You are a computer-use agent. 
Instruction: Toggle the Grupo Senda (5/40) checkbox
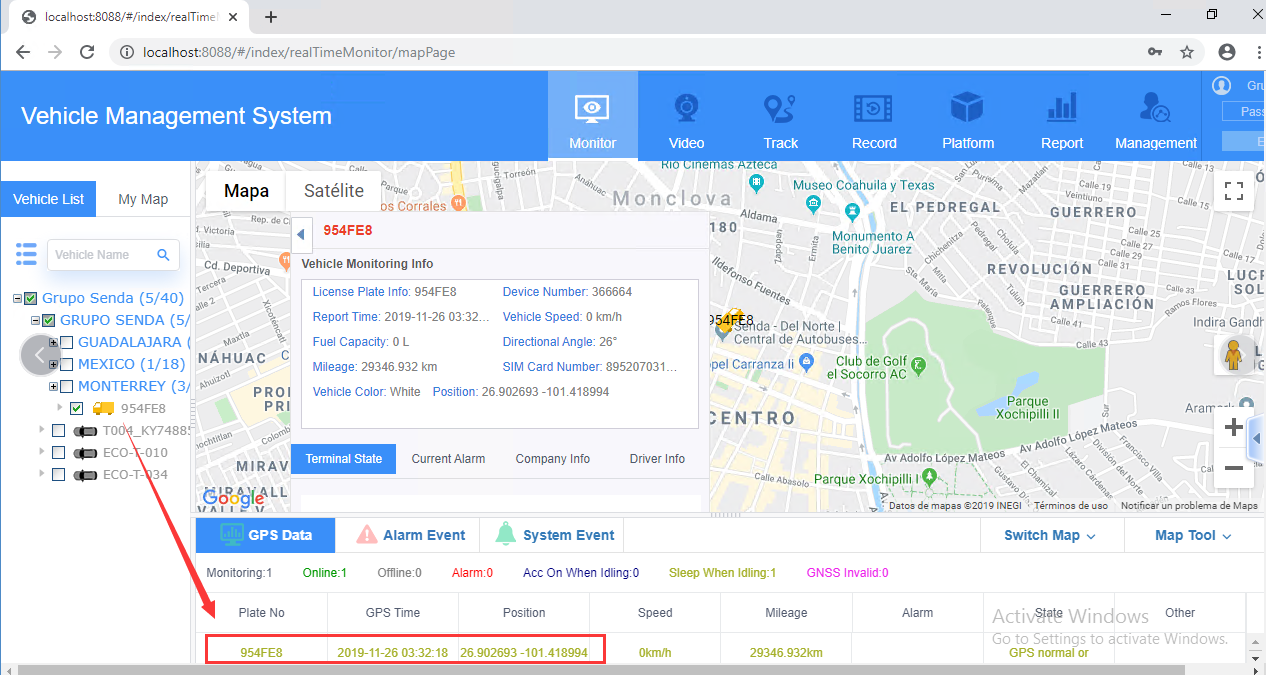(31, 298)
